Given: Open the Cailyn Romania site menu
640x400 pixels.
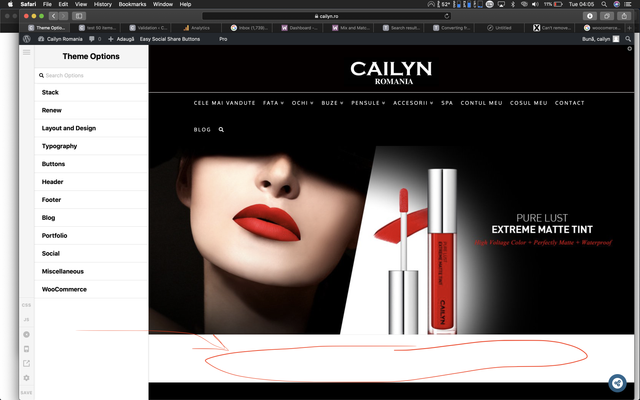Looking at the screenshot, I should click(x=60, y=39).
